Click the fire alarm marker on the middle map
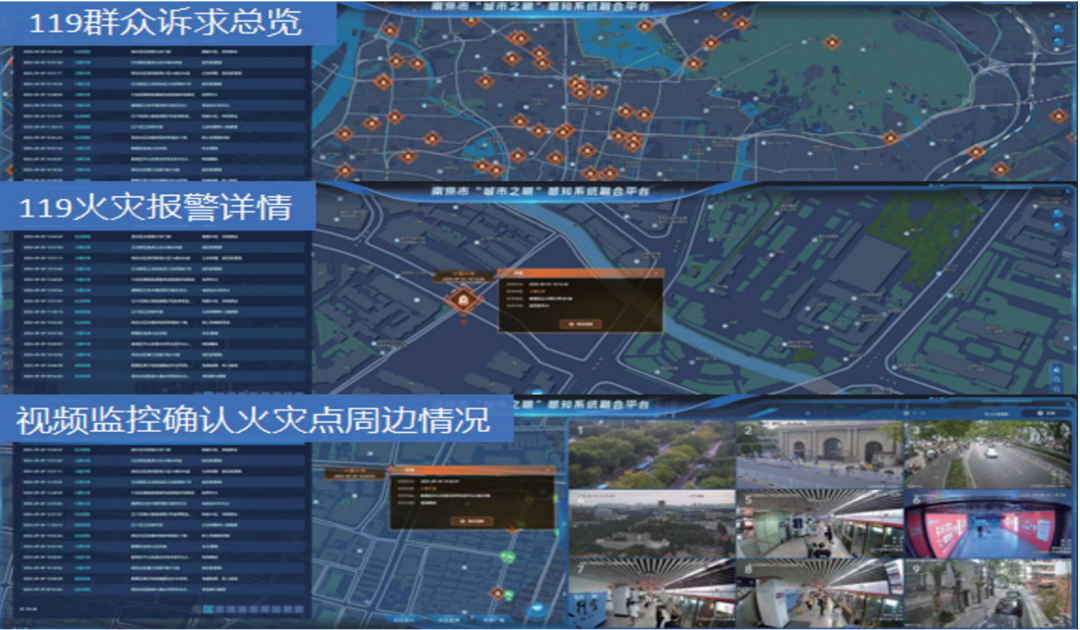This screenshot has width=1080, height=630. (463, 299)
